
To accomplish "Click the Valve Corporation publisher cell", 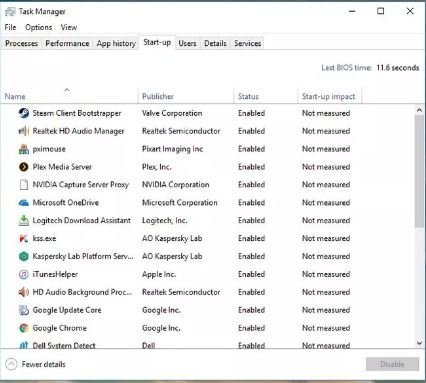I will [172, 113].
